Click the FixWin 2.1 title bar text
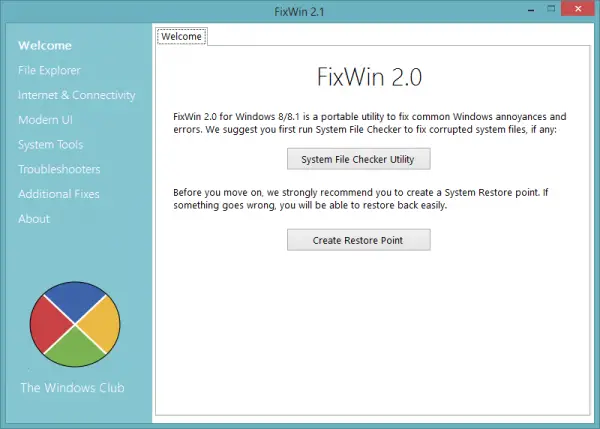This screenshot has height=429, width=600. click(299, 12)
